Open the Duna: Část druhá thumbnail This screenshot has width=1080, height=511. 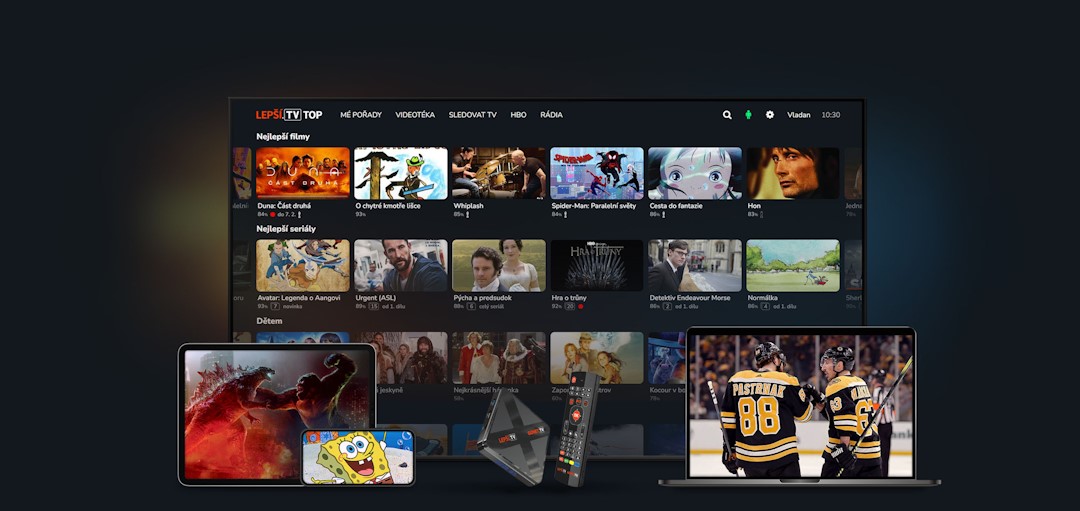click(x=303, y=173)
